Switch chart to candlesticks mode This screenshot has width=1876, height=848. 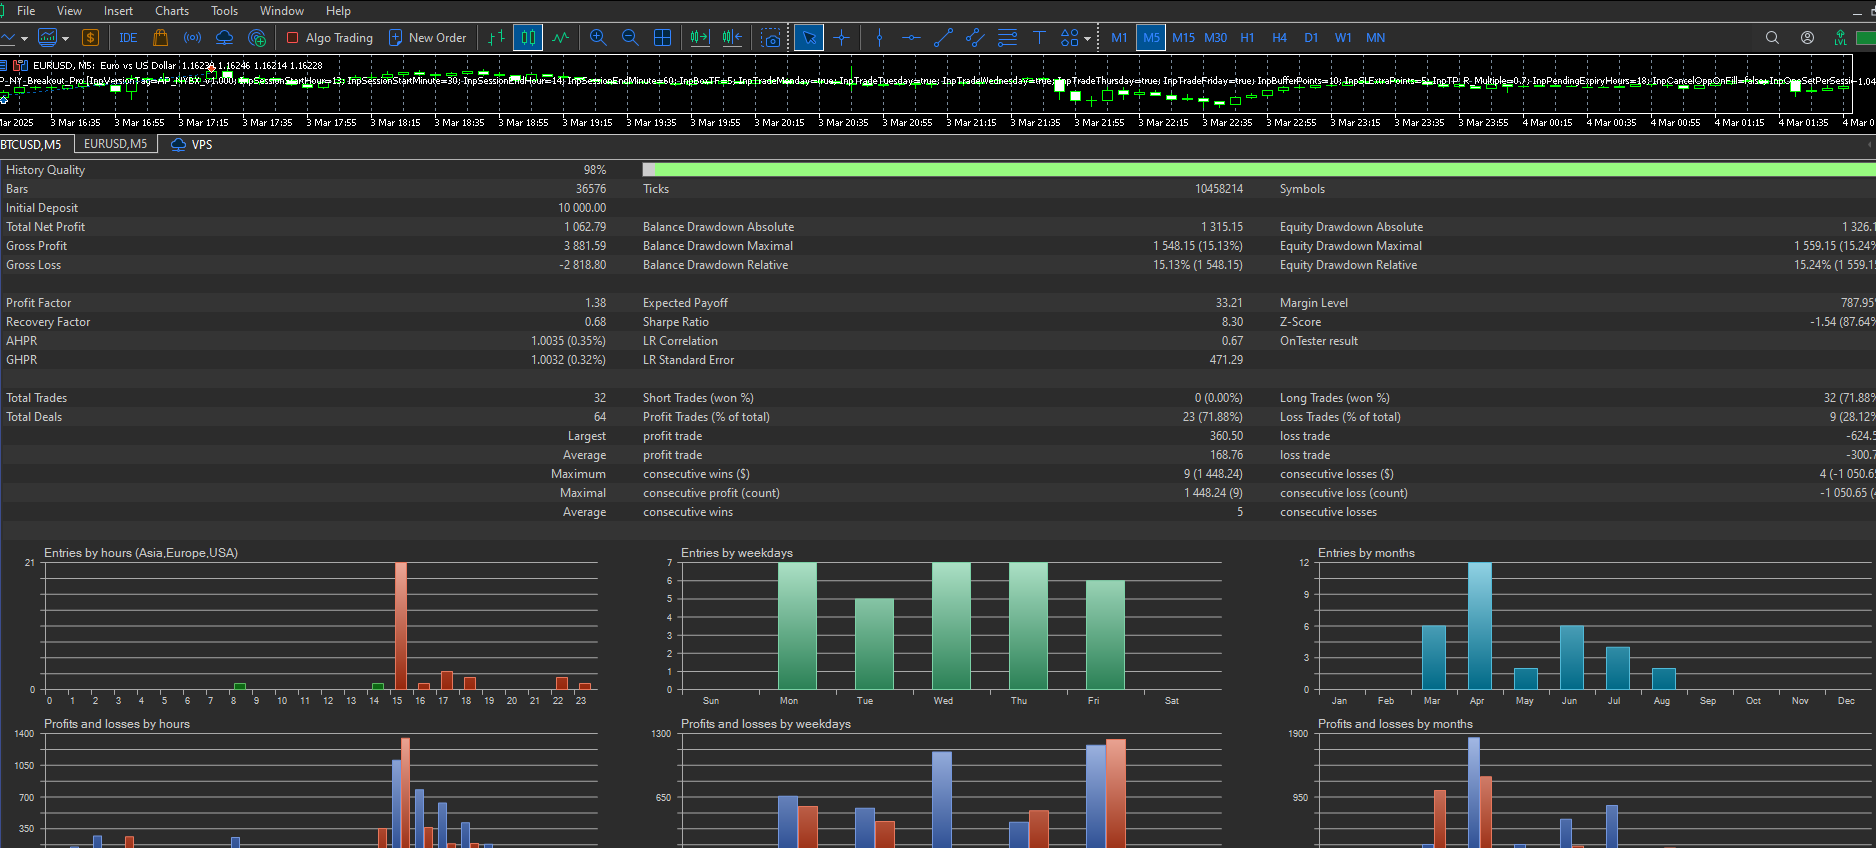coord(528,38)
